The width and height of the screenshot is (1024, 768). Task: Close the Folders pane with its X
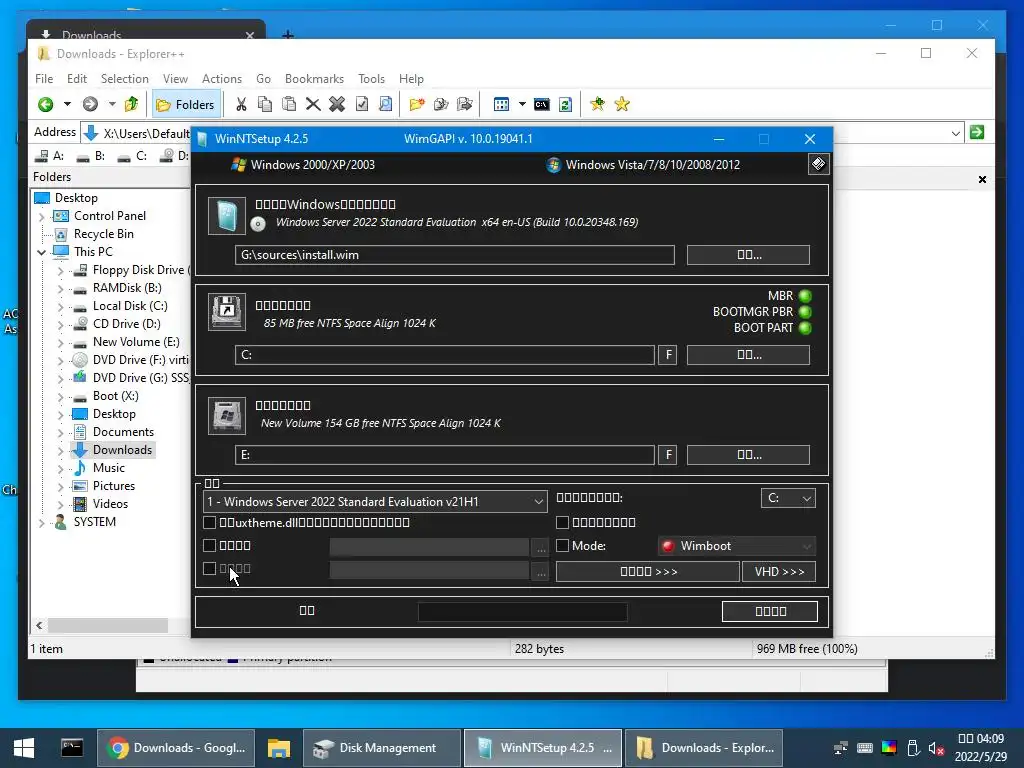[x=982, y=179]
